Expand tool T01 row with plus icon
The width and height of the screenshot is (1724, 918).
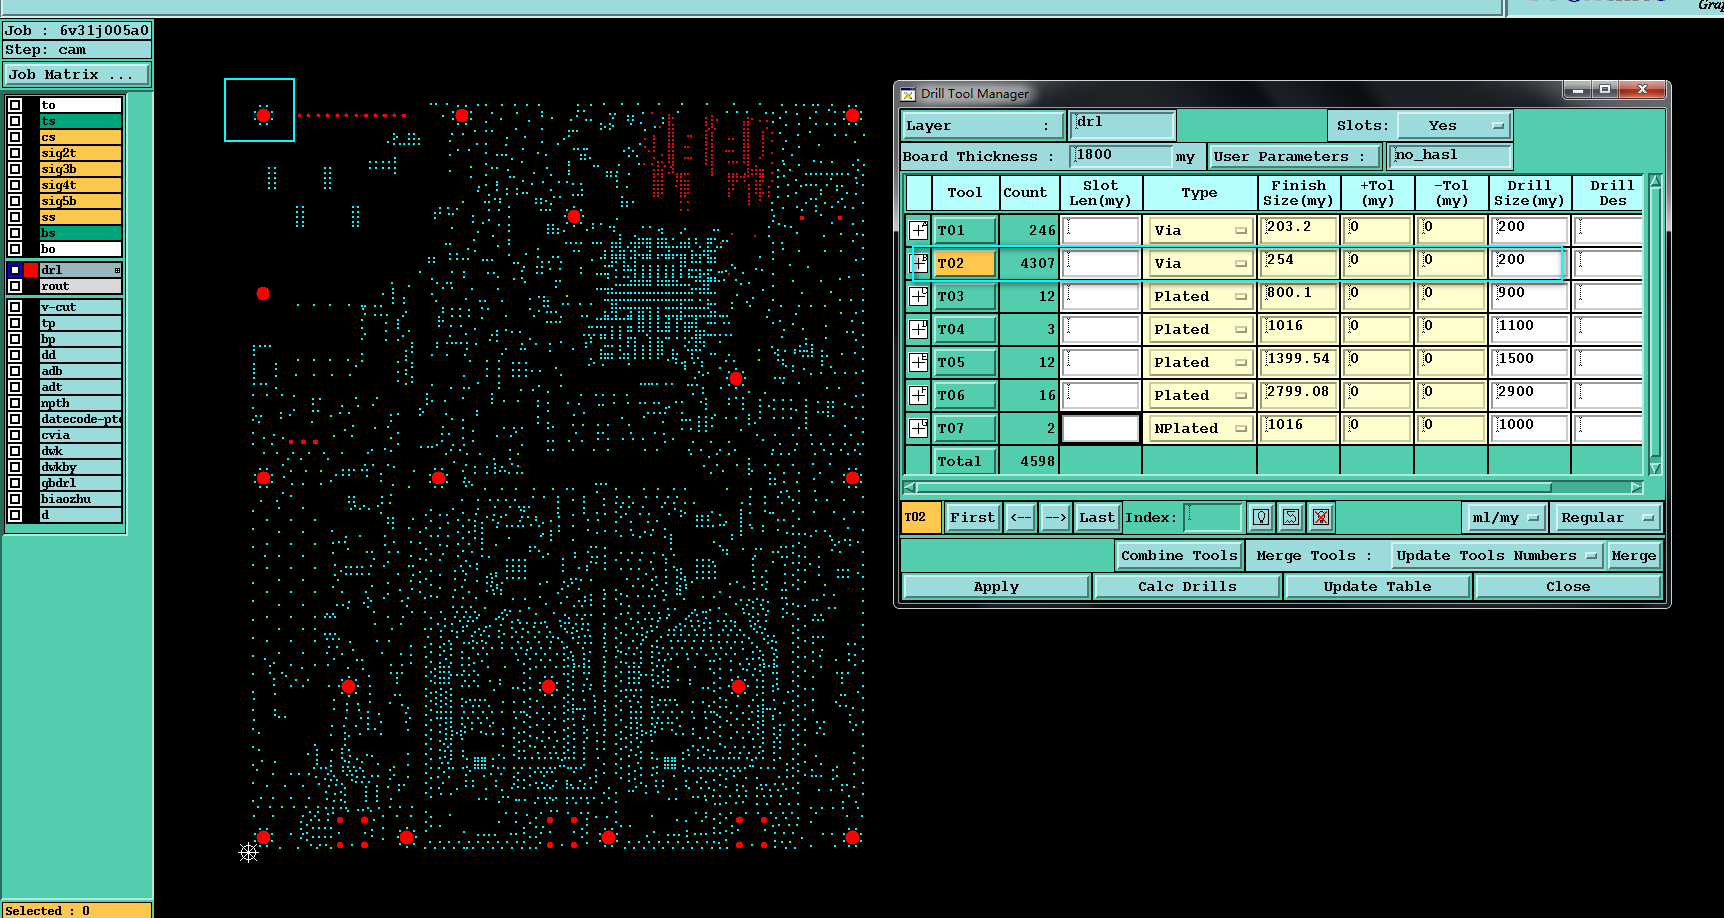[918, 230]
